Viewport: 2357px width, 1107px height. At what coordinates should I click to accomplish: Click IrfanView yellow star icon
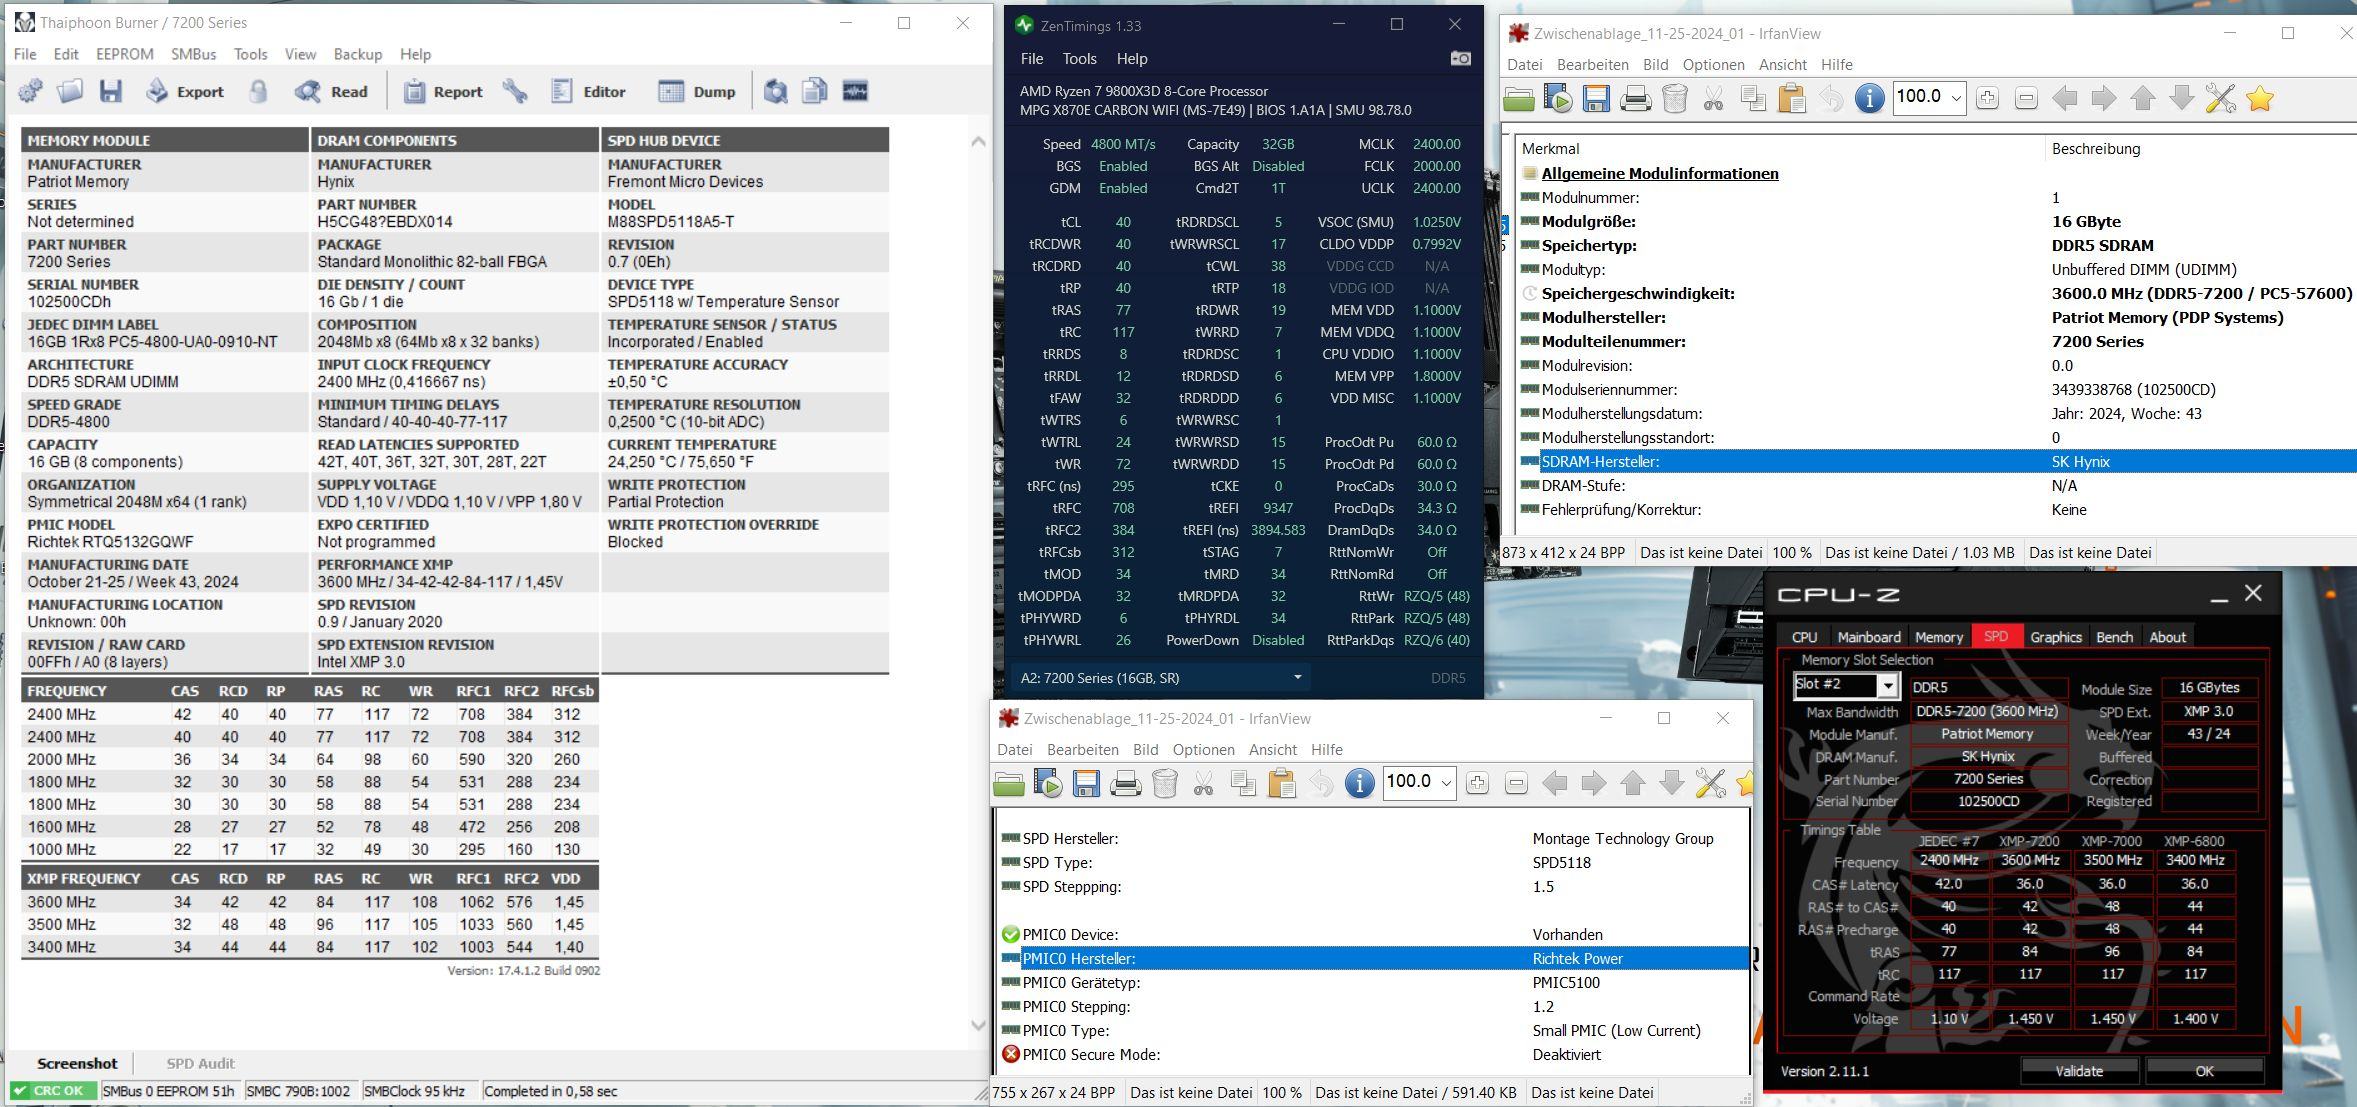click(2260, 98)
